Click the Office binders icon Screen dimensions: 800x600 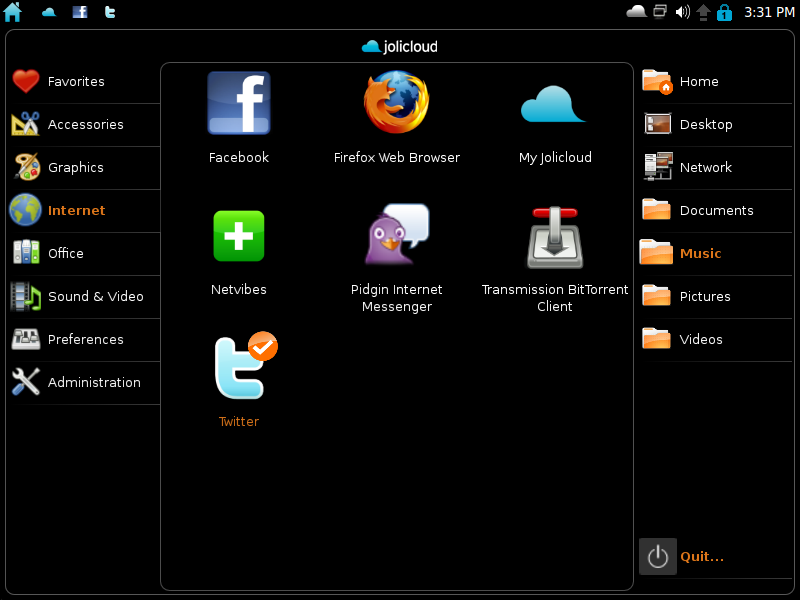pos(26,252)
